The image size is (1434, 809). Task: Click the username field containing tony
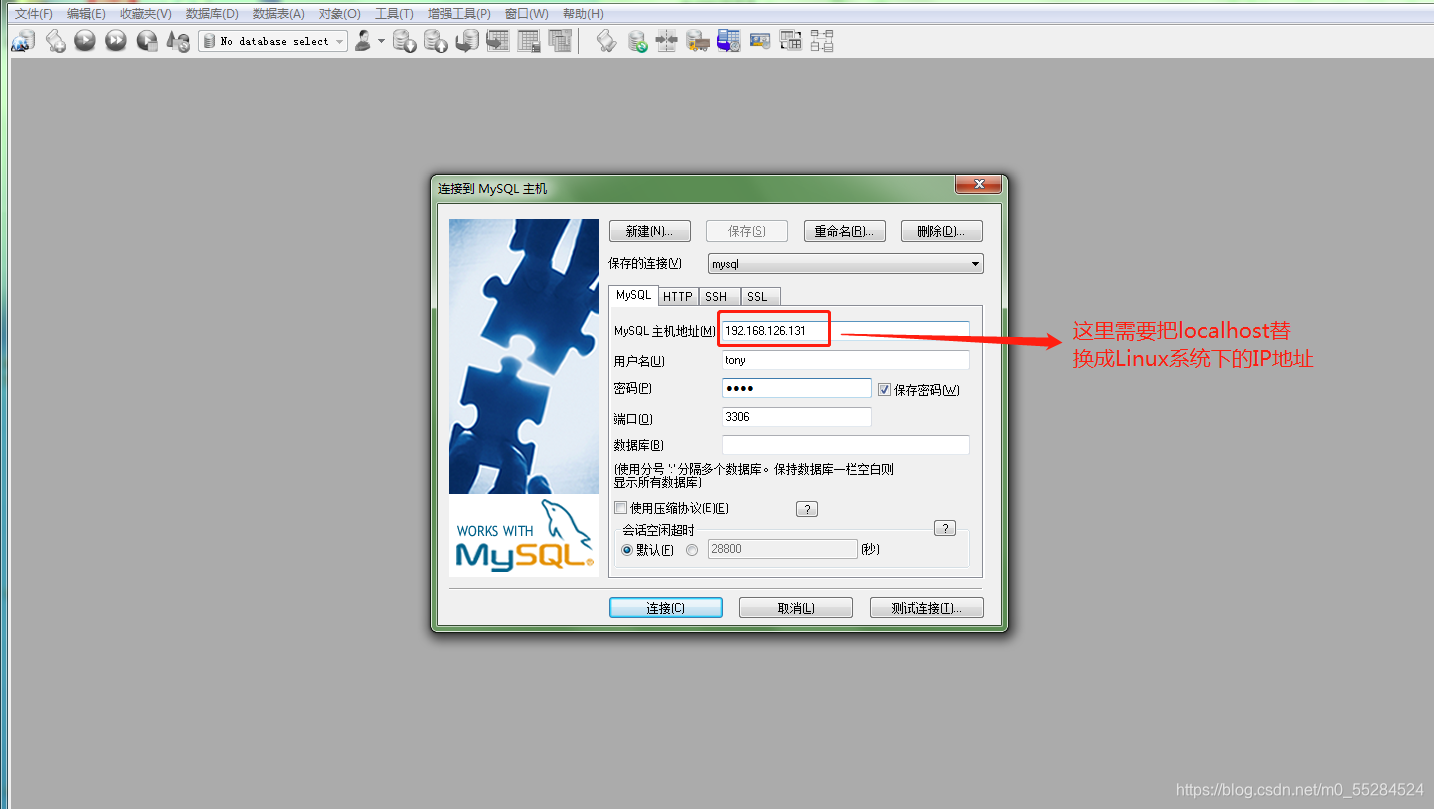[846, 360]
